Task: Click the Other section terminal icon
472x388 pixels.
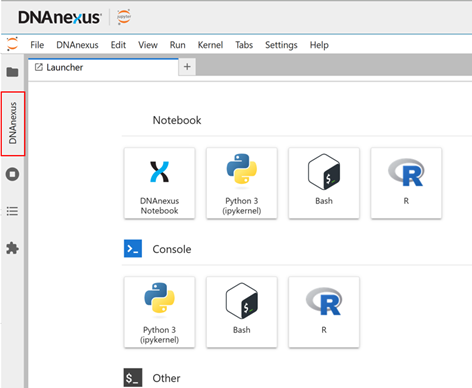Action: click(133, 378)
